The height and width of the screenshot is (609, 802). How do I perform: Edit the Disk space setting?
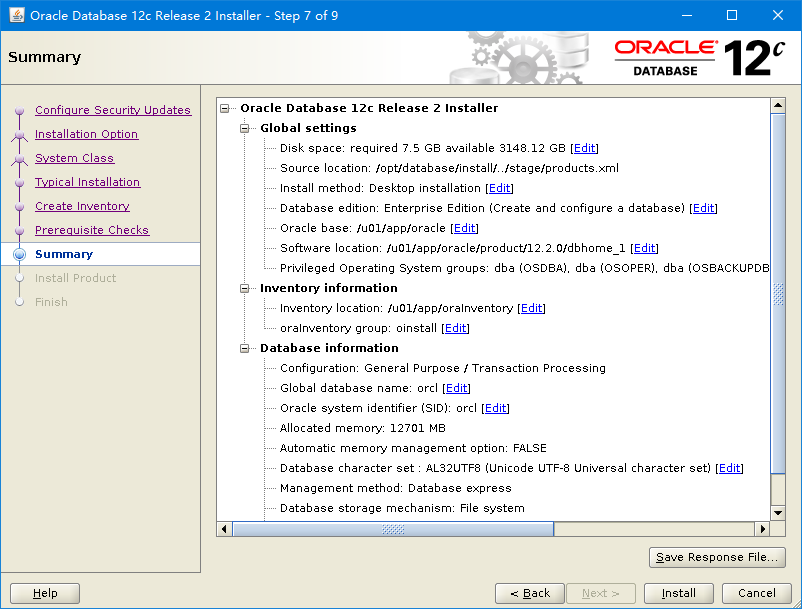click(x=584, y=148)
